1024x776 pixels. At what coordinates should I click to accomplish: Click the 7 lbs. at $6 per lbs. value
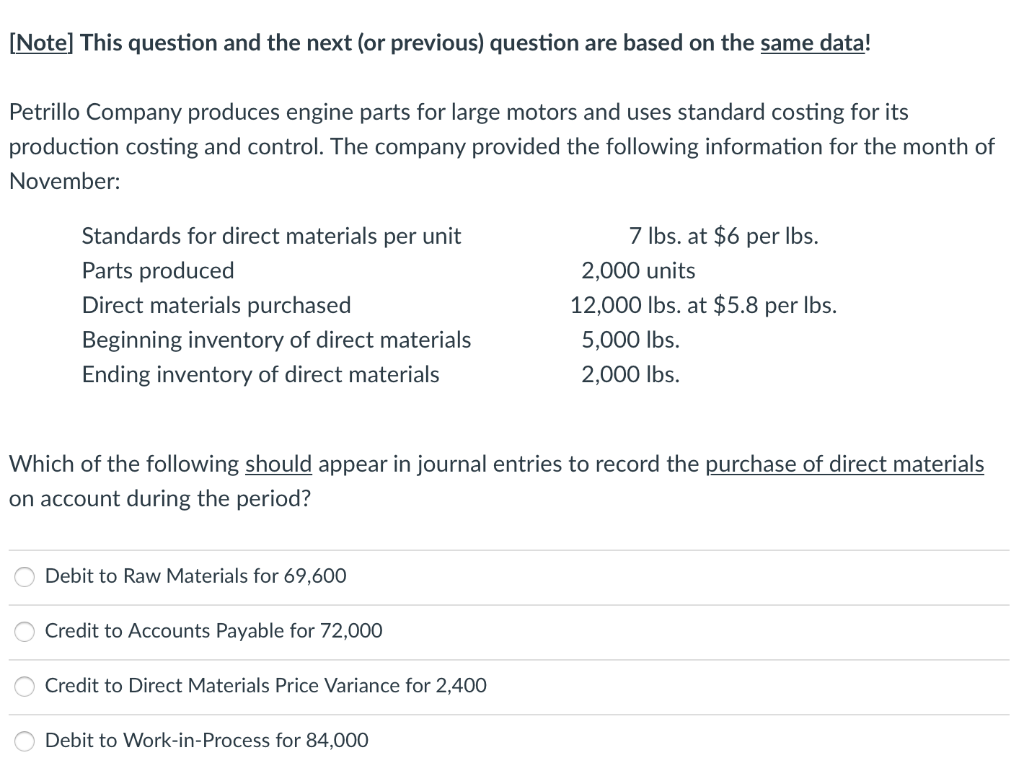tap(723, 236)
